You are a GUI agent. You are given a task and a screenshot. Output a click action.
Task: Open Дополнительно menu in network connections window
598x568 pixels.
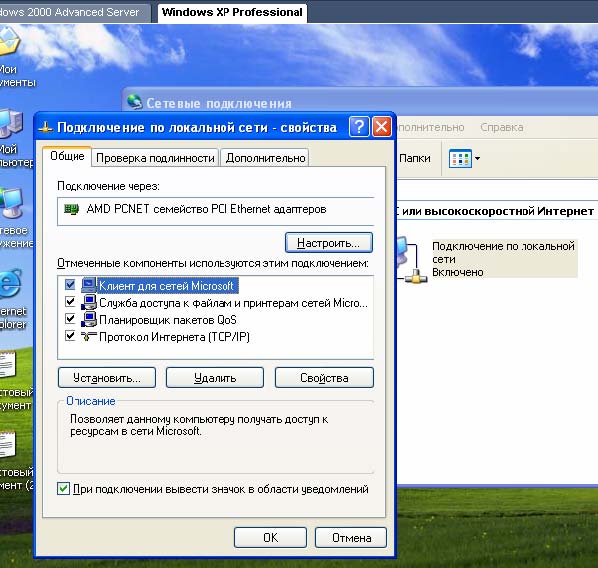click(x=431, y=127)
